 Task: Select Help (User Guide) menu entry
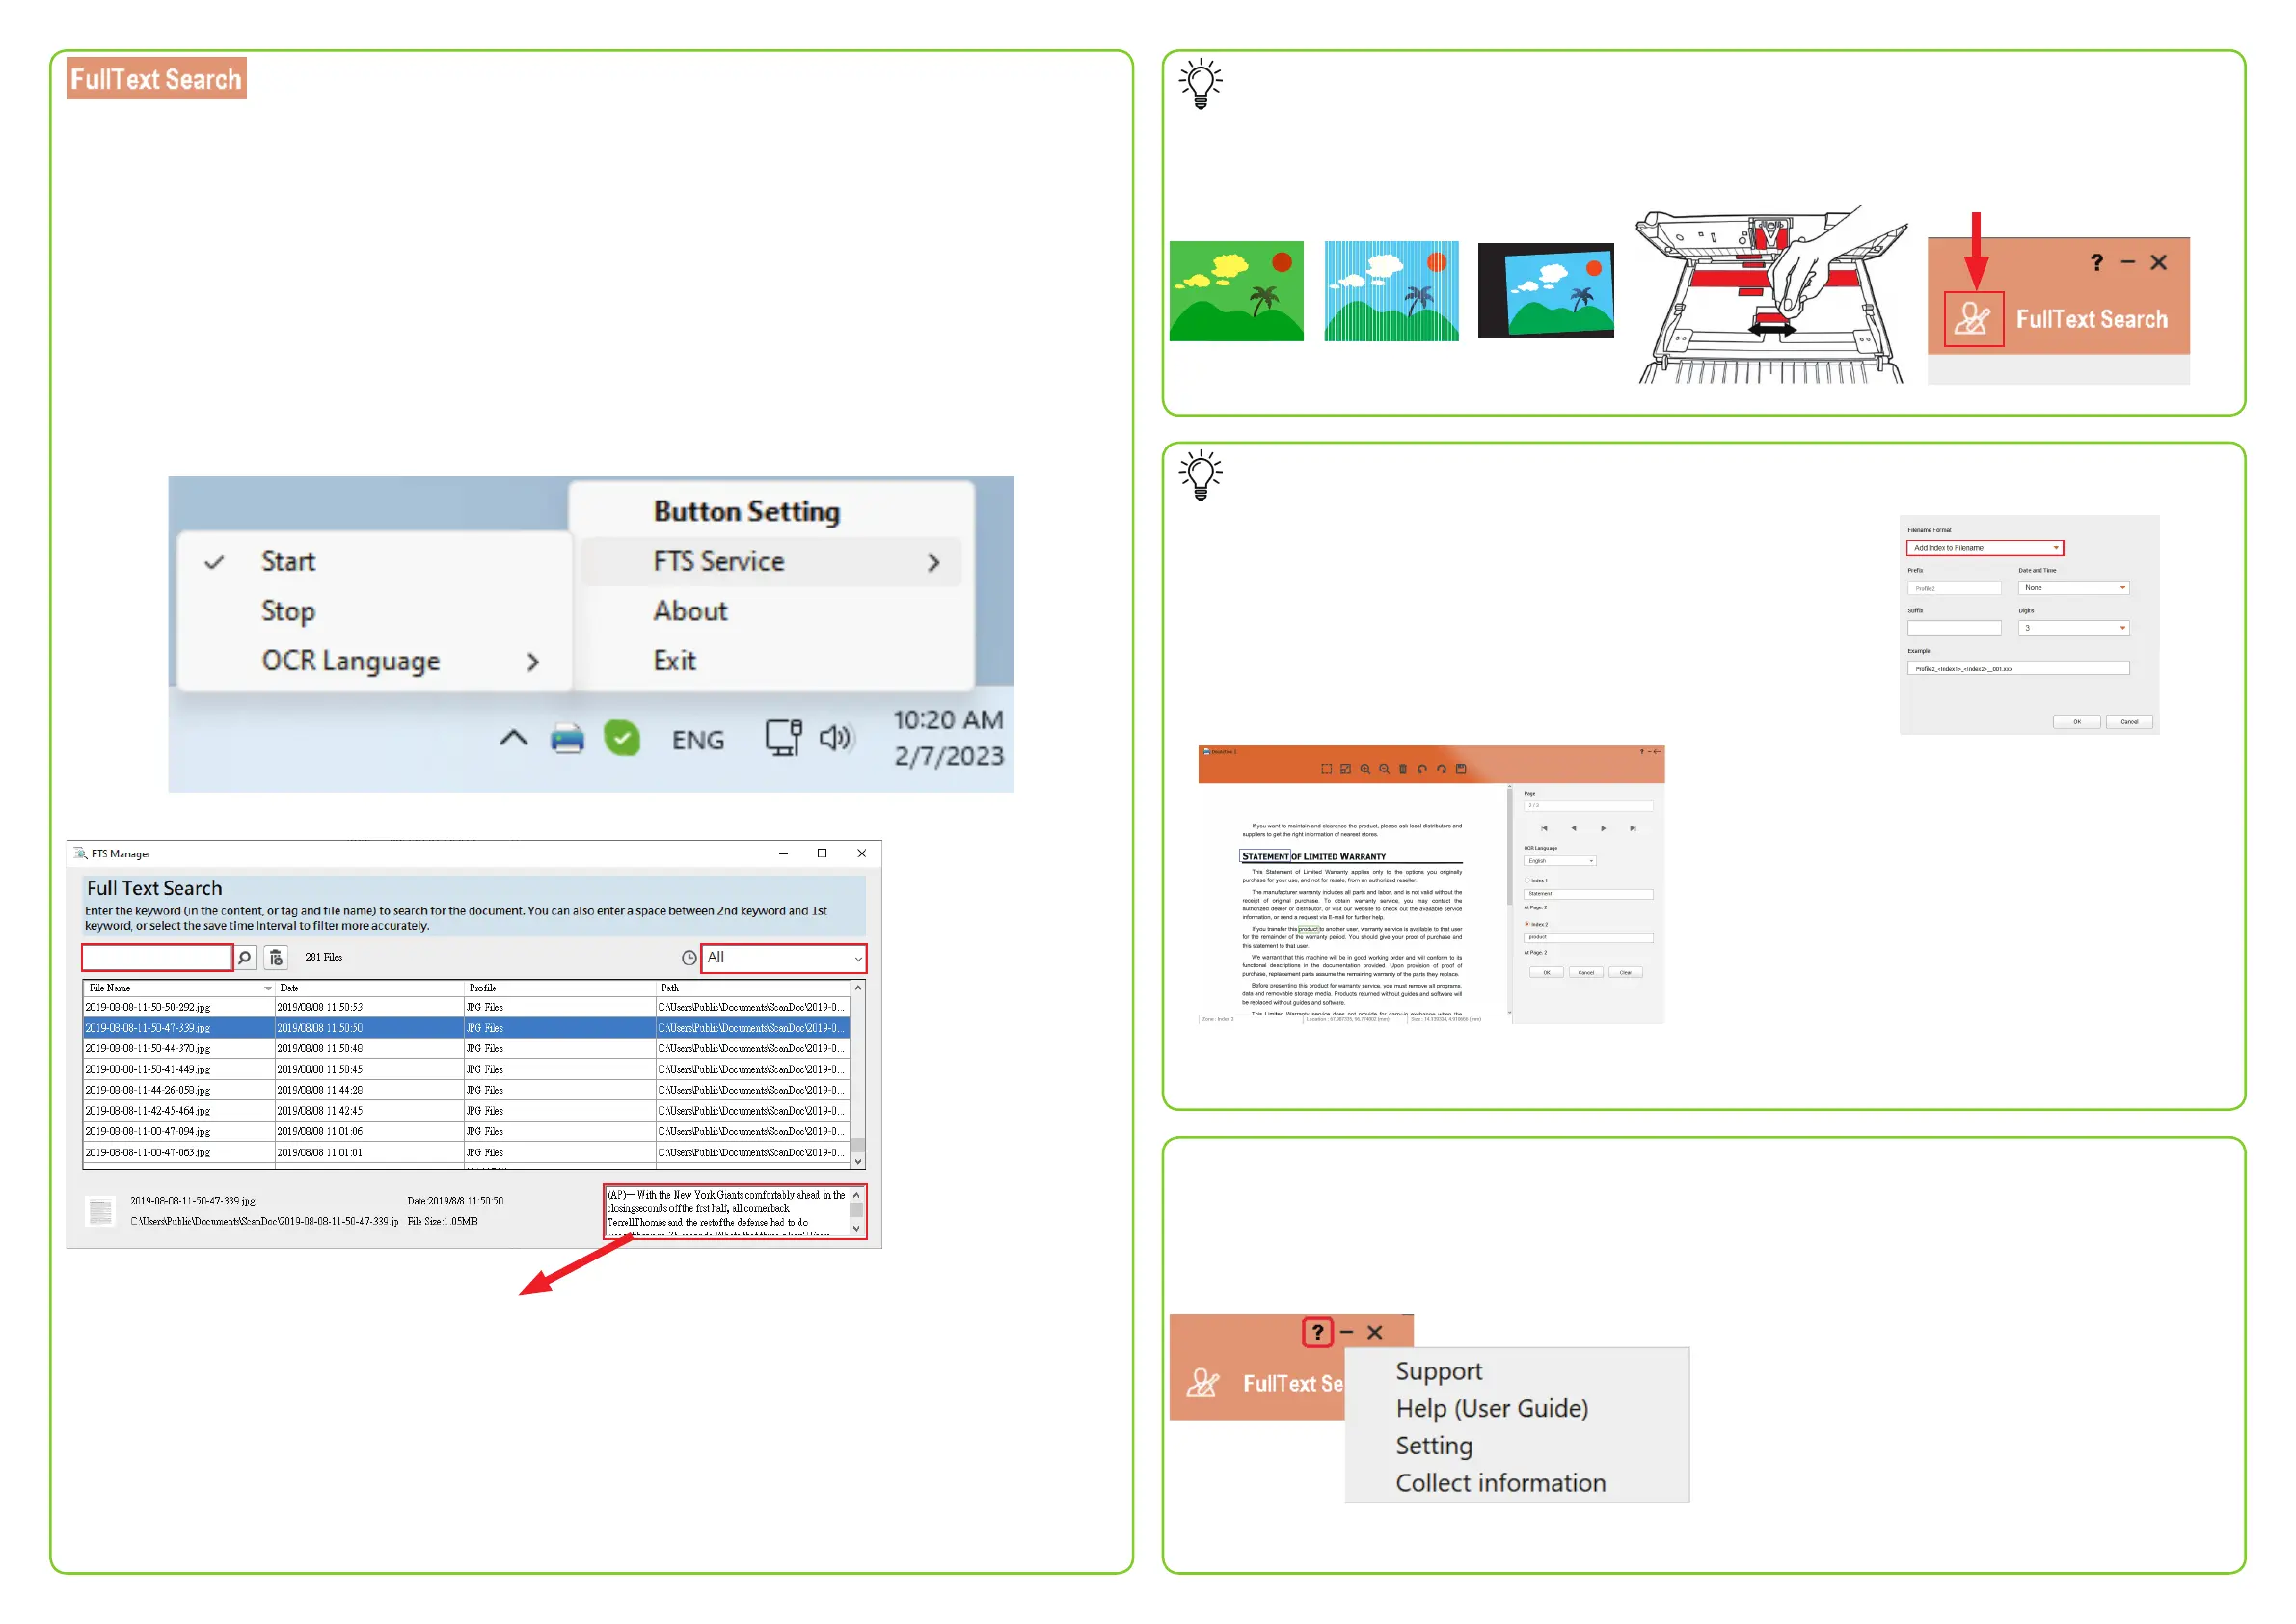coord(1491,1408)
